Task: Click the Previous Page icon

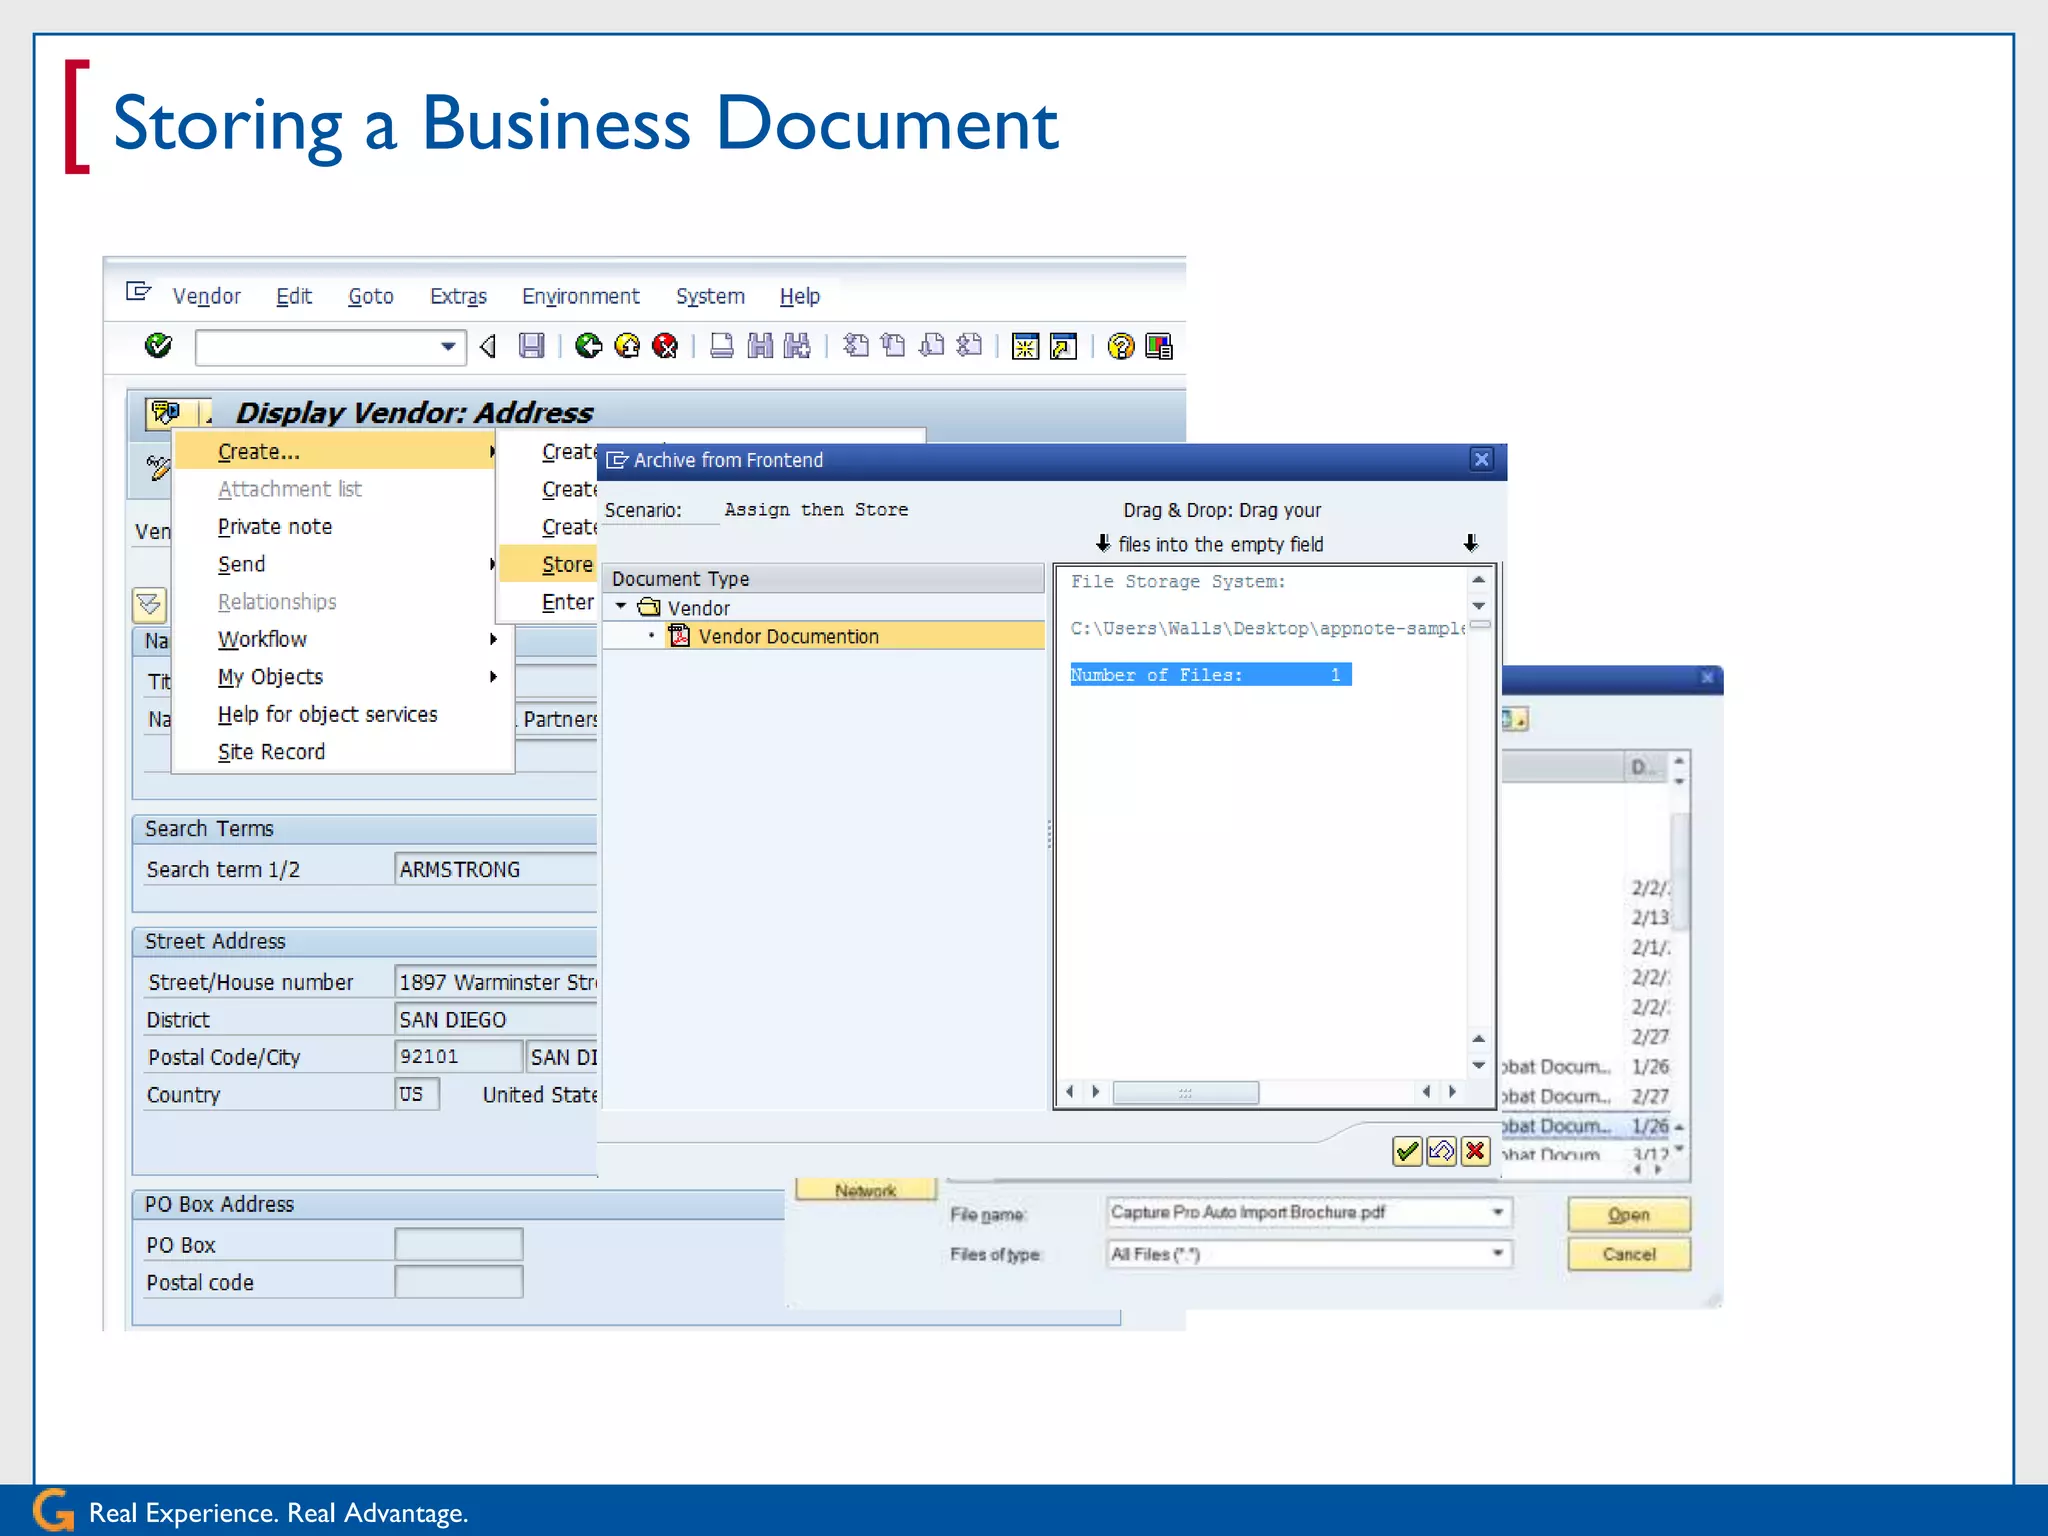Action: pyautogui.click(x=894, y=346)
